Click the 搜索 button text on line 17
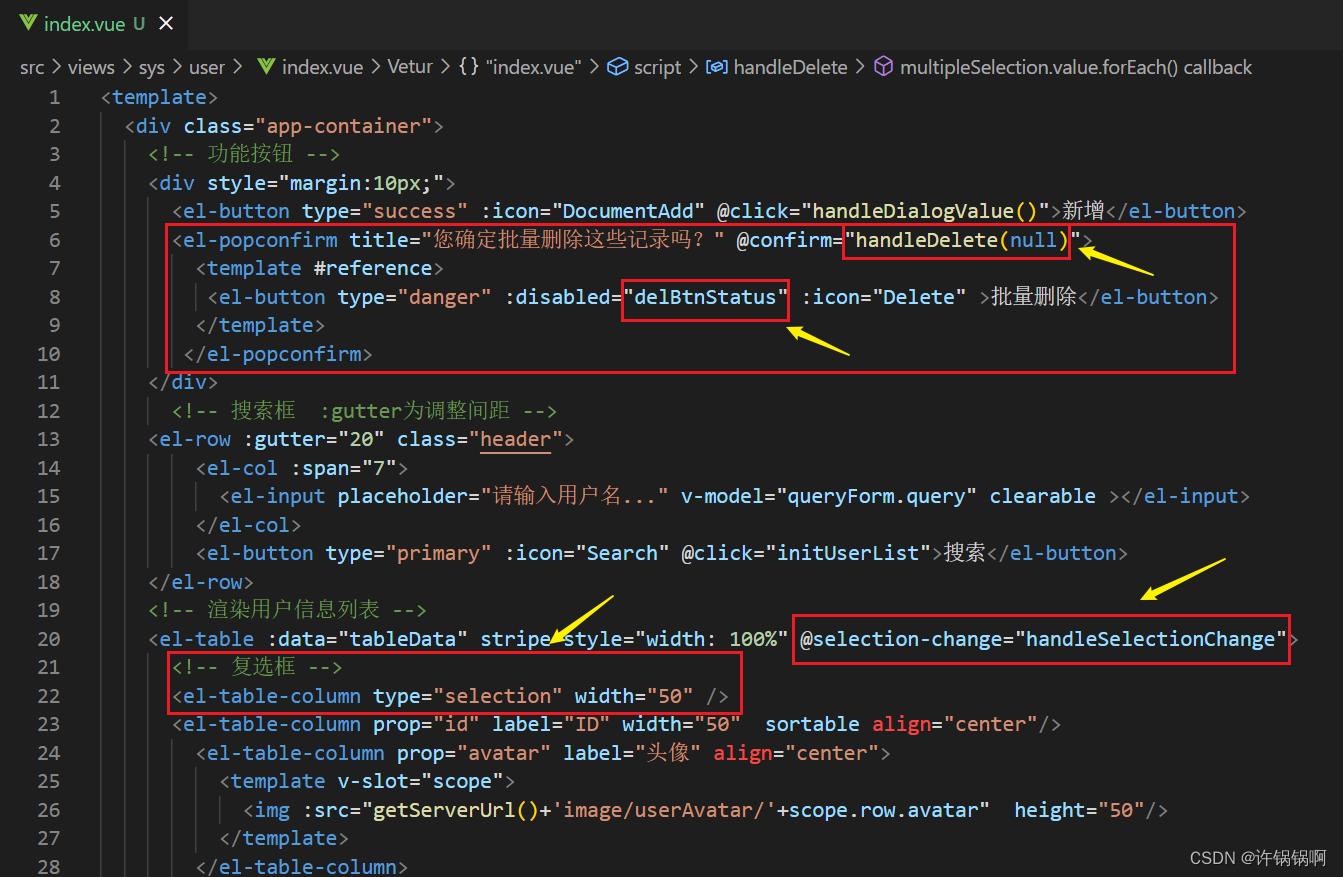This screenshot has height=877, width=1343. [x=965, y=553]
